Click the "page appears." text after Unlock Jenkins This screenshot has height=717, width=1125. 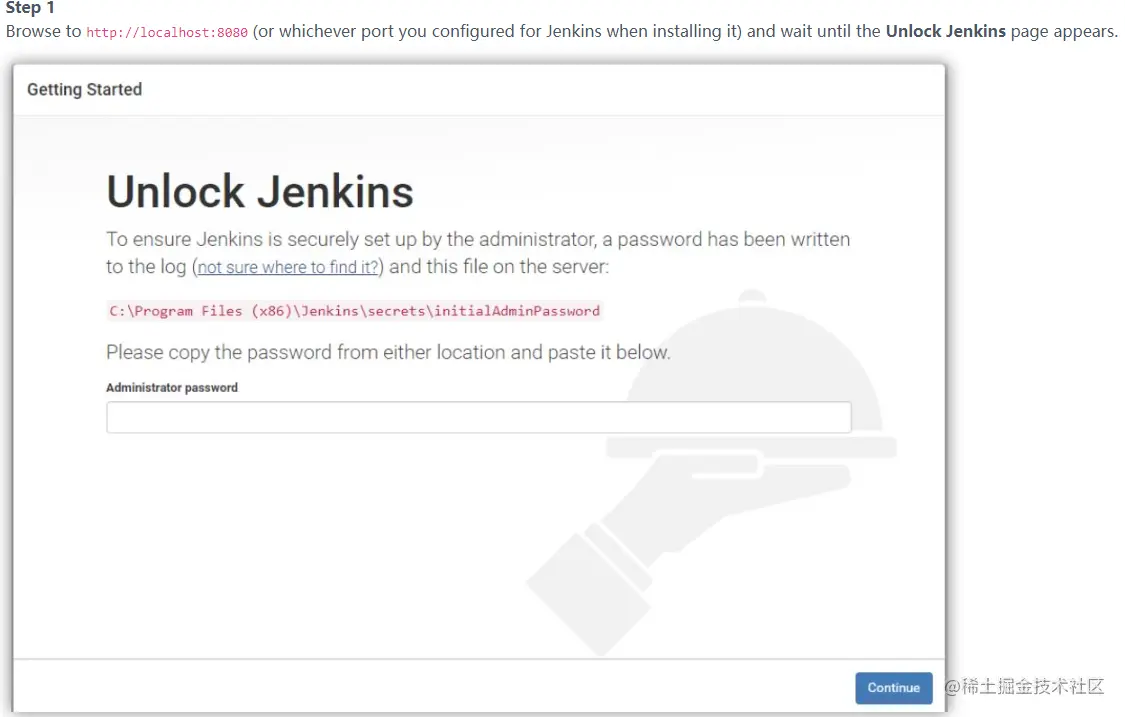(x=1064, y=31)
